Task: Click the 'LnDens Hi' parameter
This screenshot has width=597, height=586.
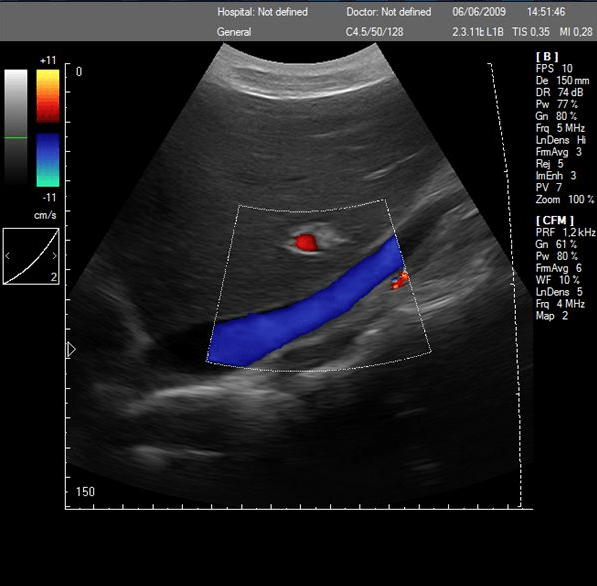Action: click(x=561, y=140)
